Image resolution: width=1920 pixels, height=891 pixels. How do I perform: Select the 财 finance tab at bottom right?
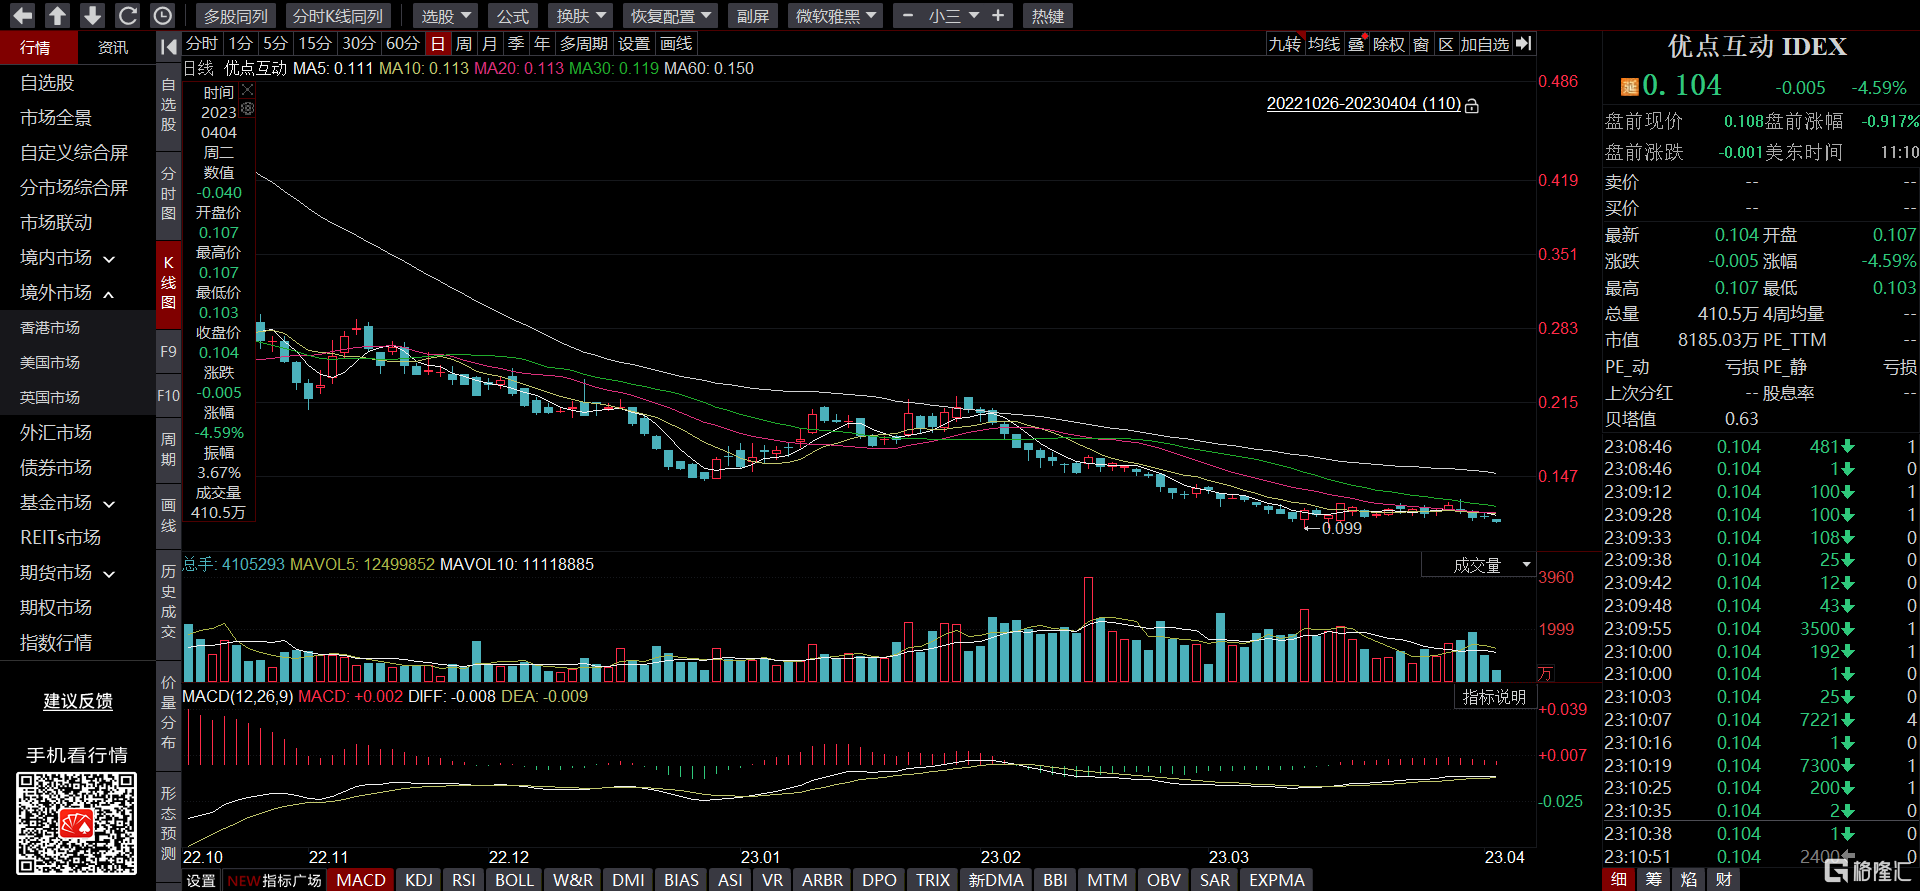click(1724, 879)
